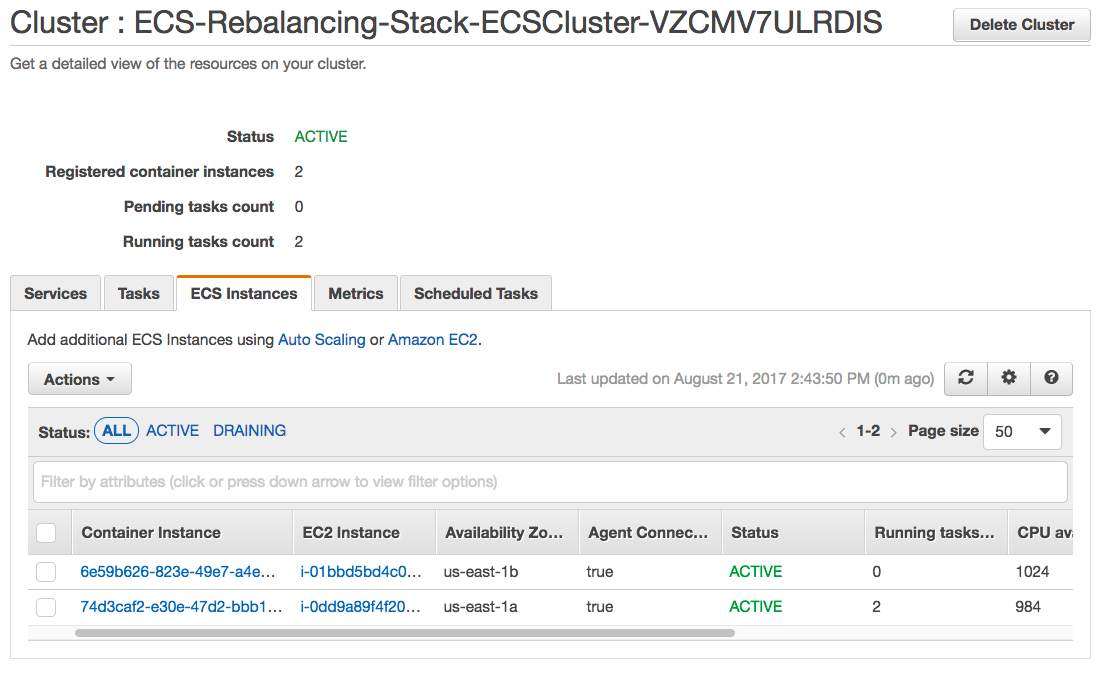Go to previous page arrow

842,432
